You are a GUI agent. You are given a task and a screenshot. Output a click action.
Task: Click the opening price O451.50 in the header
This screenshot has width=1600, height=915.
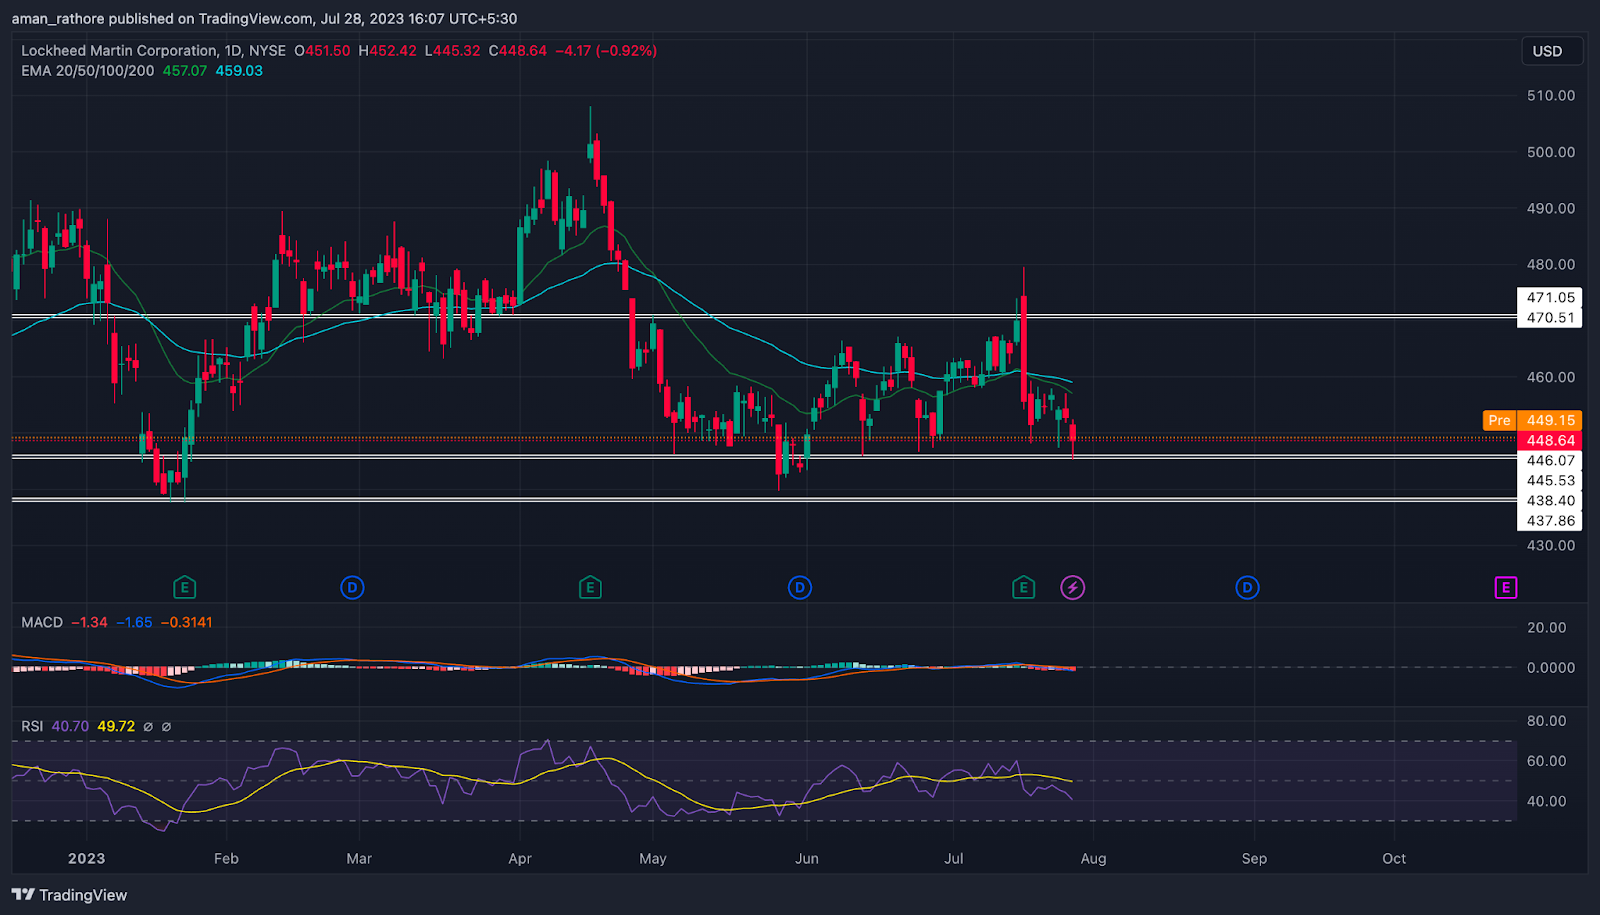322,51
